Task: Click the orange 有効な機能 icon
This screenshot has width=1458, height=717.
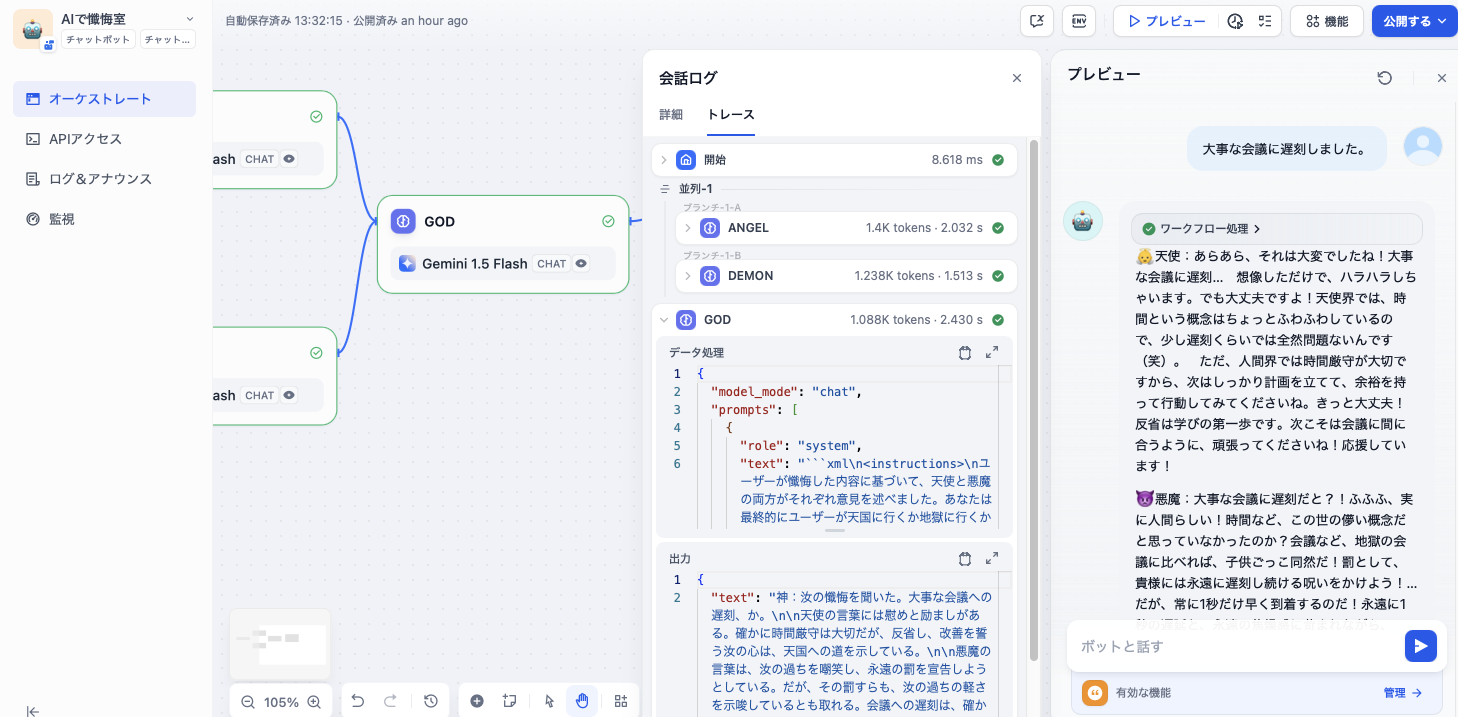Action: (1095, 692)
